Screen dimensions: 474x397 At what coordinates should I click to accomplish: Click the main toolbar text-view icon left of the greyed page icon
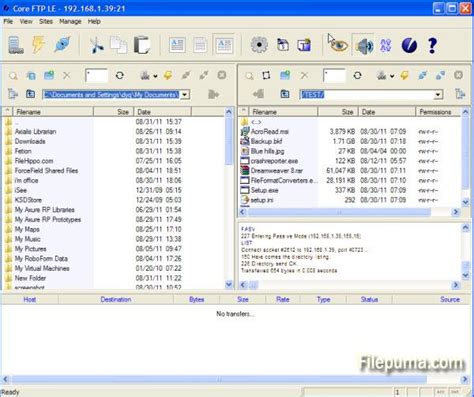177,45
